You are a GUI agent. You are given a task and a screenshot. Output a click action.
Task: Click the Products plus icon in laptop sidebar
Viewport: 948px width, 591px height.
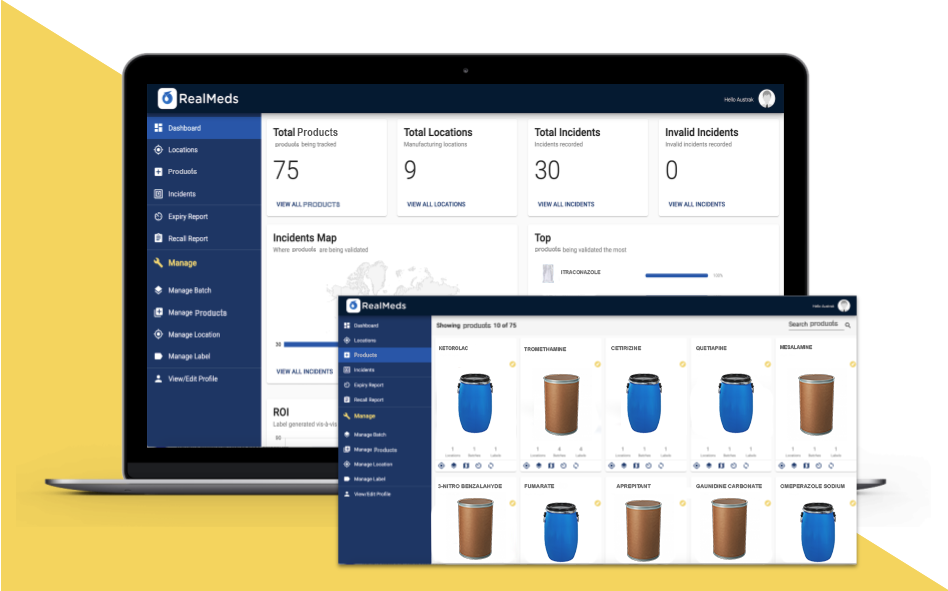pos(158,172)
